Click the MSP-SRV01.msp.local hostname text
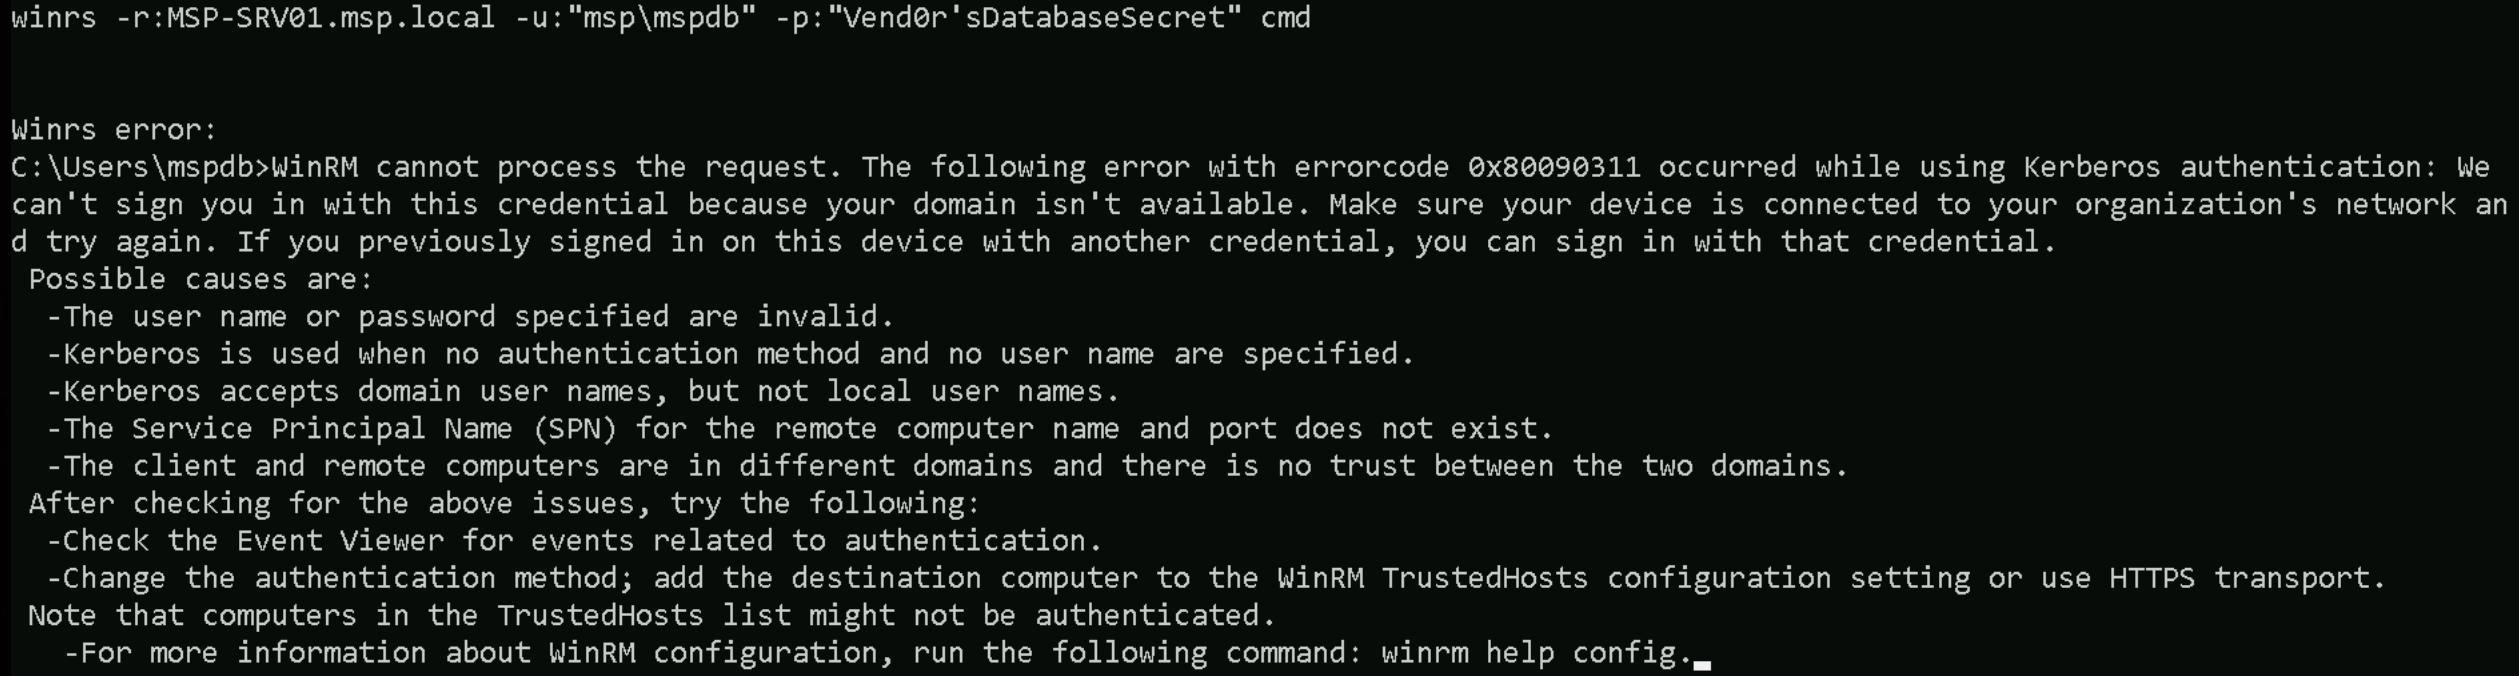The width and height of the screenshot is (2519, 676). click(330, 18)
